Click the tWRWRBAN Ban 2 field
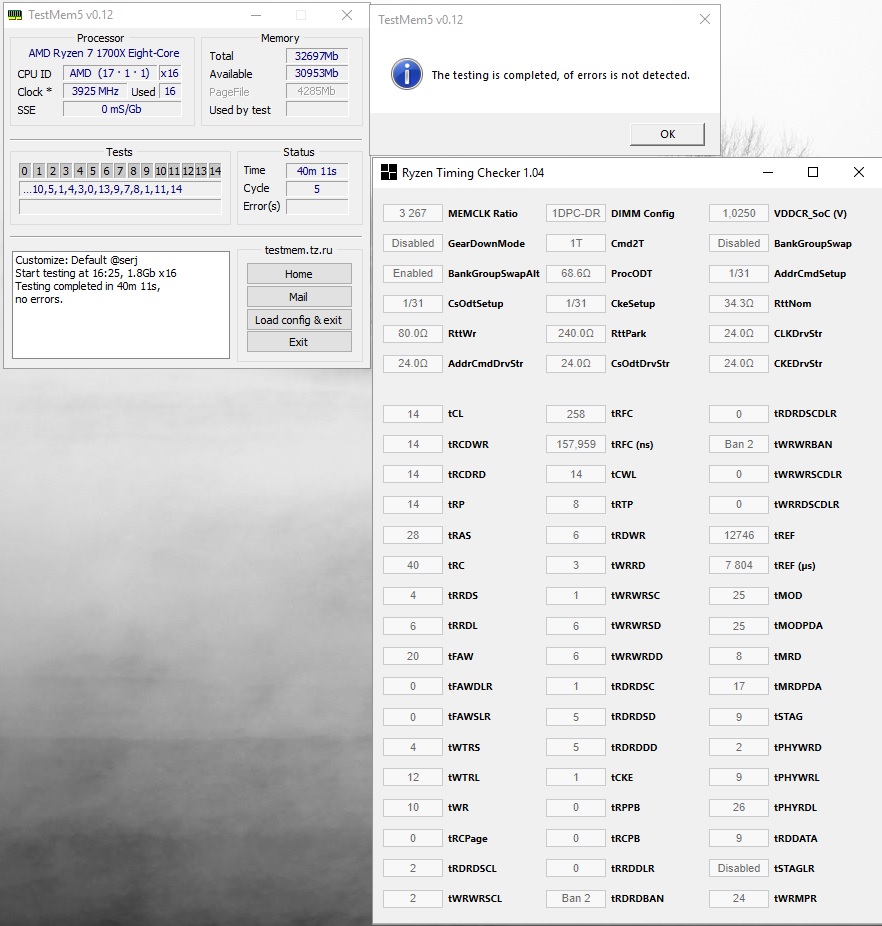 [738, 444]
